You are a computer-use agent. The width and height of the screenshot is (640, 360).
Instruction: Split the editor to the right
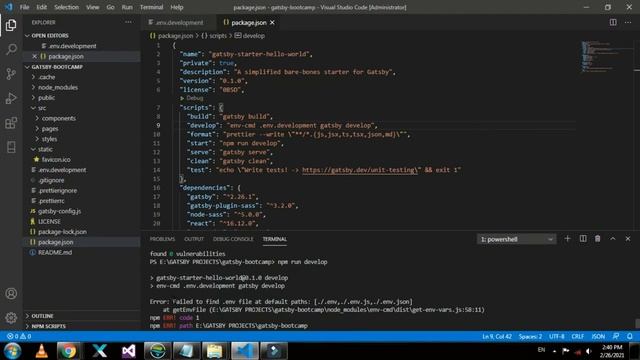pos(613,22)
